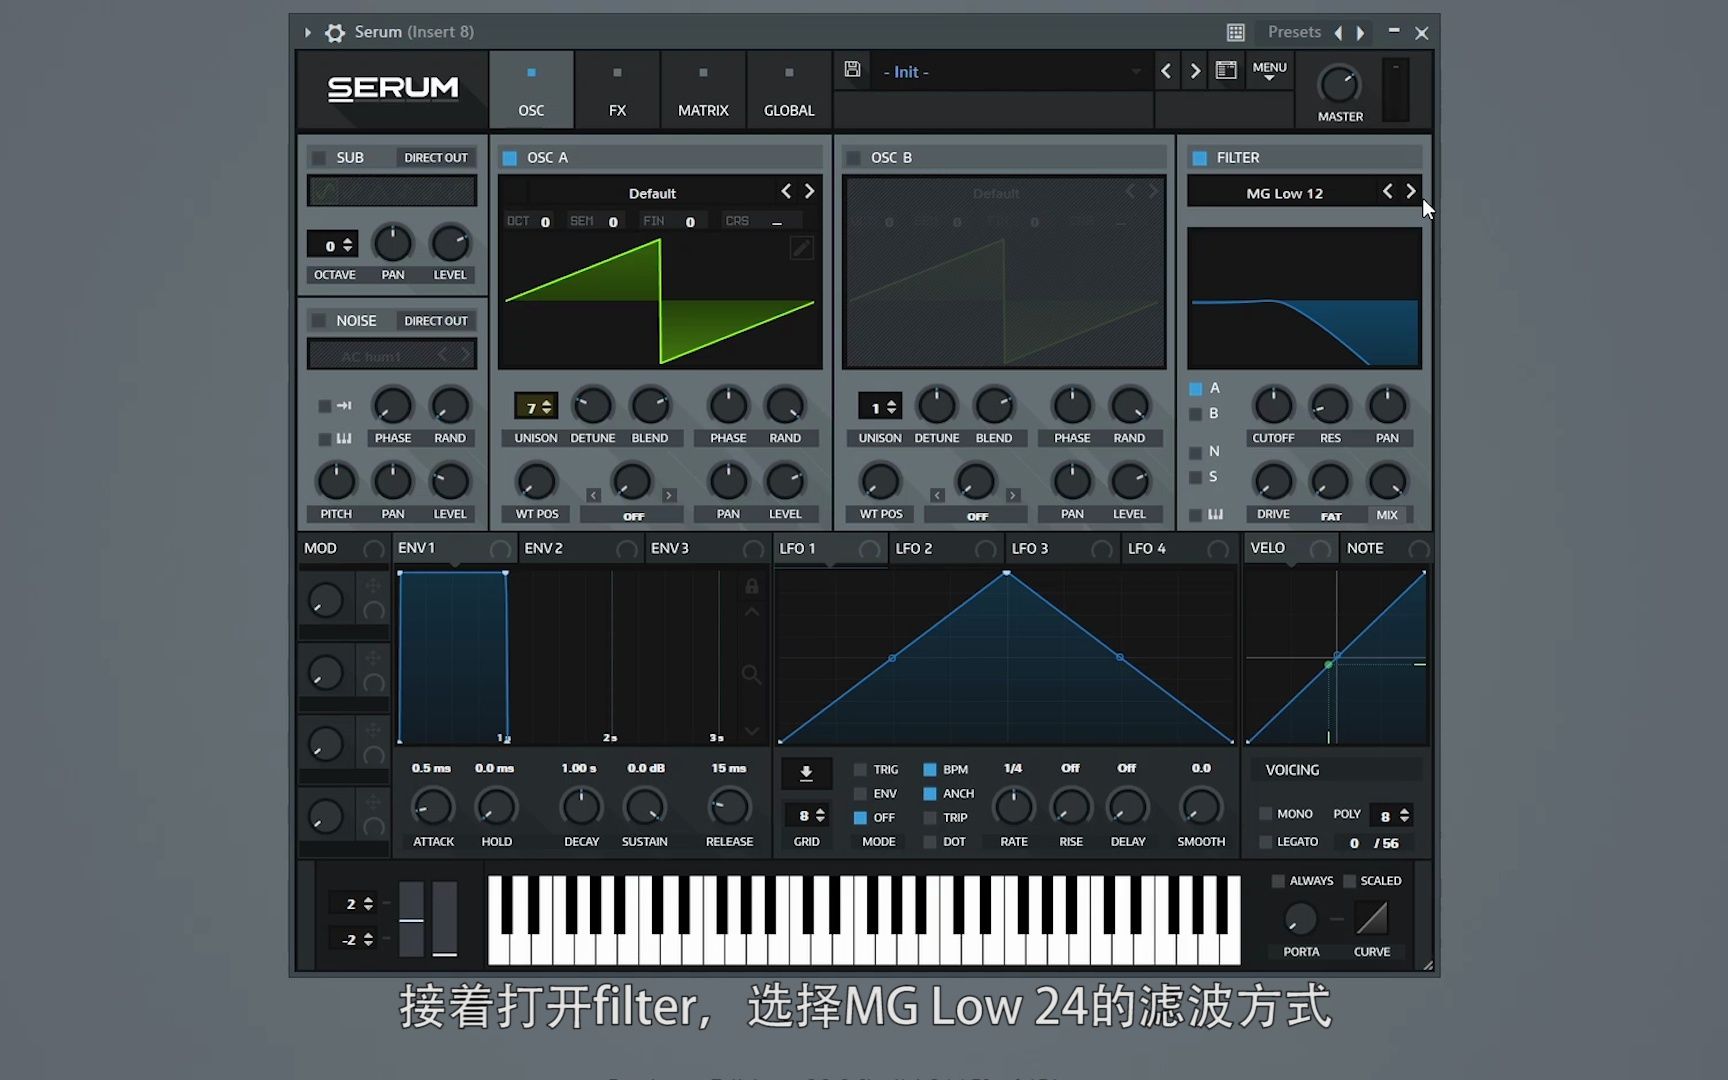The image size is (1728, 1080).
Task: Click NOISE DIRECT OUT button
Action: click(435, 321)
